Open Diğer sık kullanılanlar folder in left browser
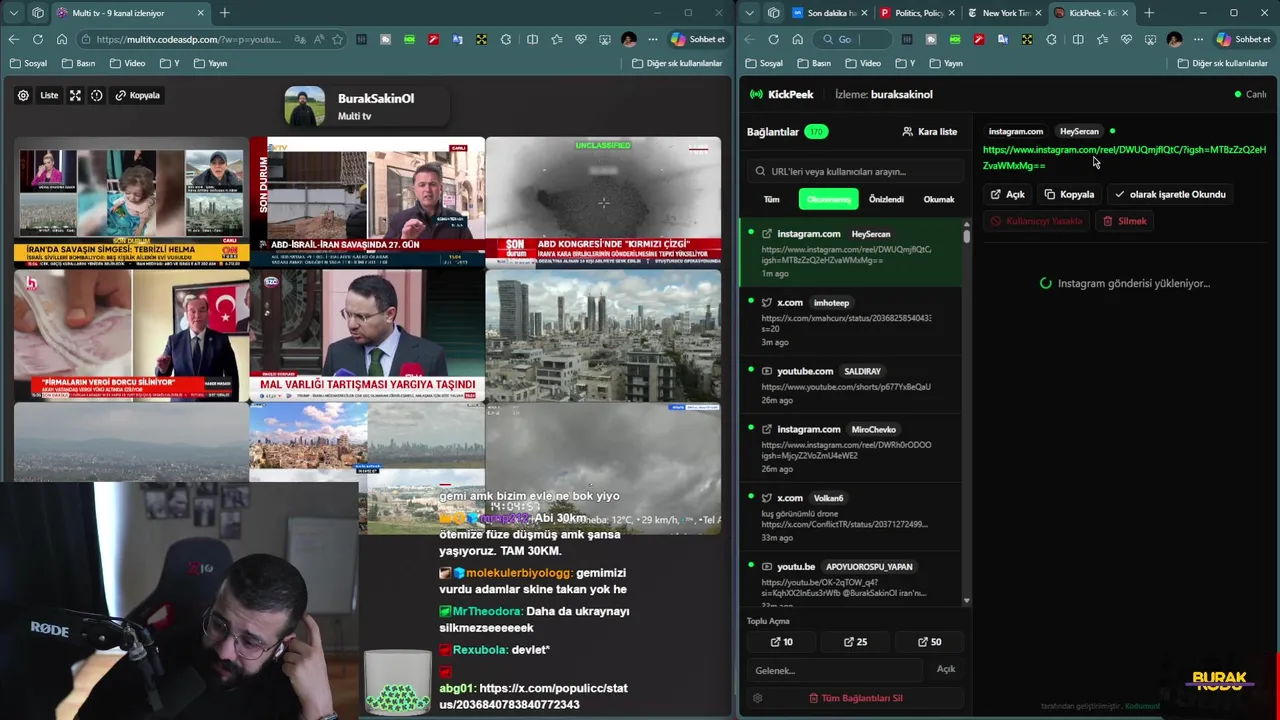Image resolution: width=1280 pixels, height=720 pixels. click(677, 63)
